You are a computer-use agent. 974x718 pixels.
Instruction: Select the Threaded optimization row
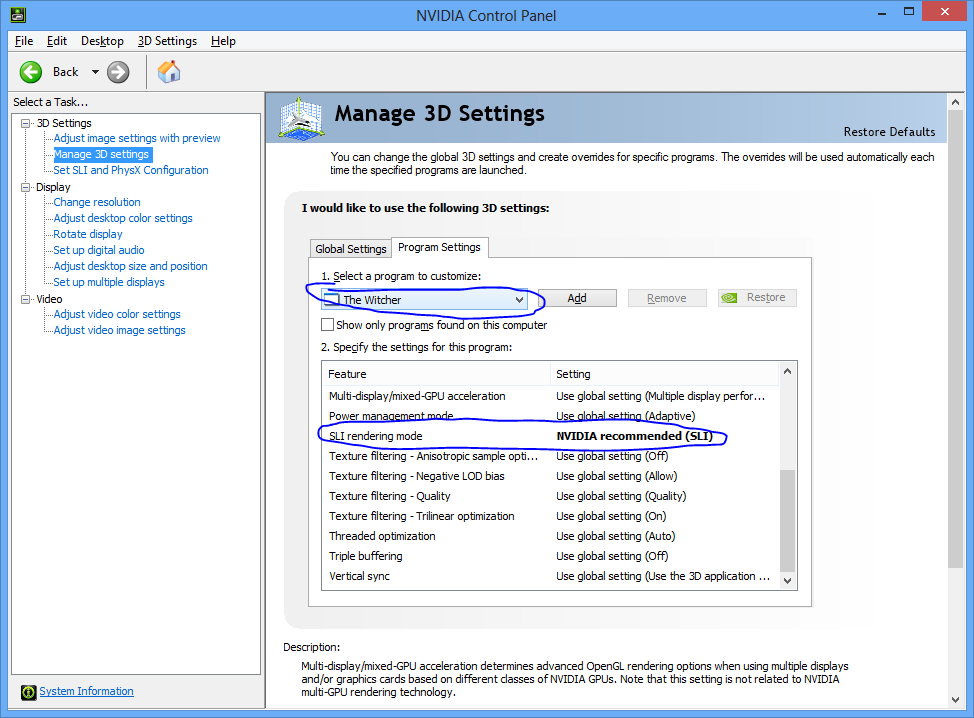(550, 536)
